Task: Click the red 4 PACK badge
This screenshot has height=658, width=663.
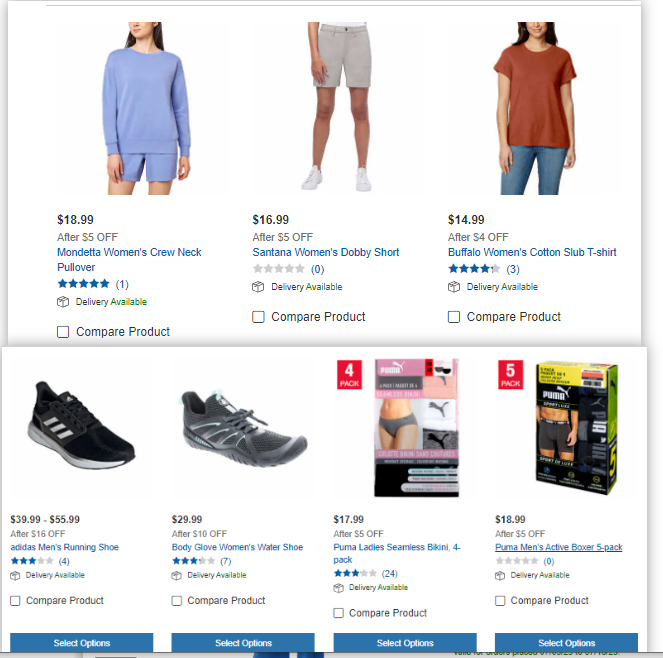Action: [349, 375]
